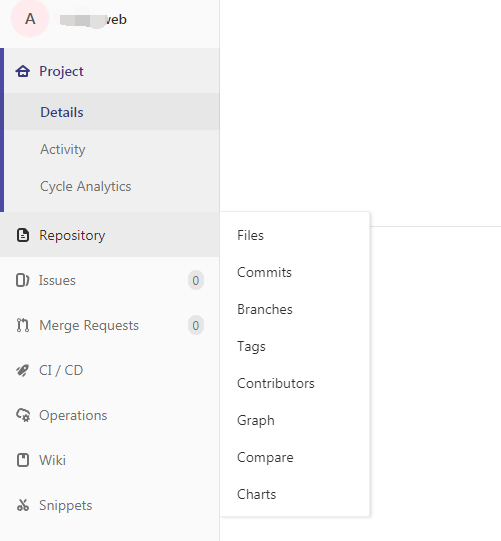Open Files from Repository flyout
This screenshot has width=501, height=541.
(250, 235)
